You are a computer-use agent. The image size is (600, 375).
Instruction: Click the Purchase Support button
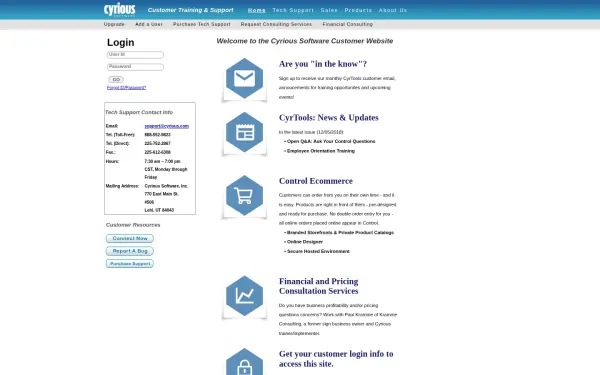point(130,264)
